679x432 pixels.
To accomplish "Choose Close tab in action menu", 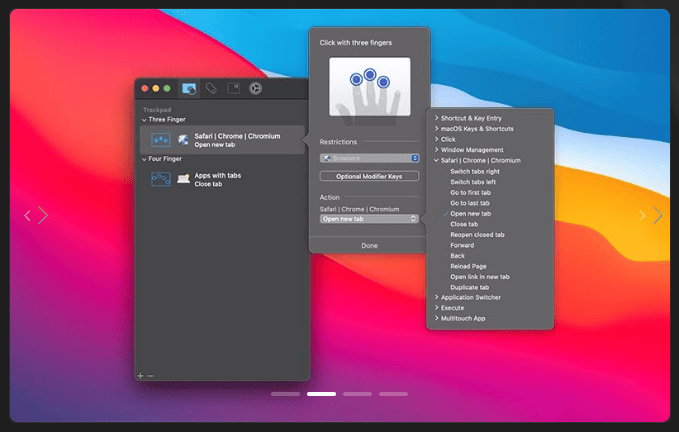I will tap(464, 224).
